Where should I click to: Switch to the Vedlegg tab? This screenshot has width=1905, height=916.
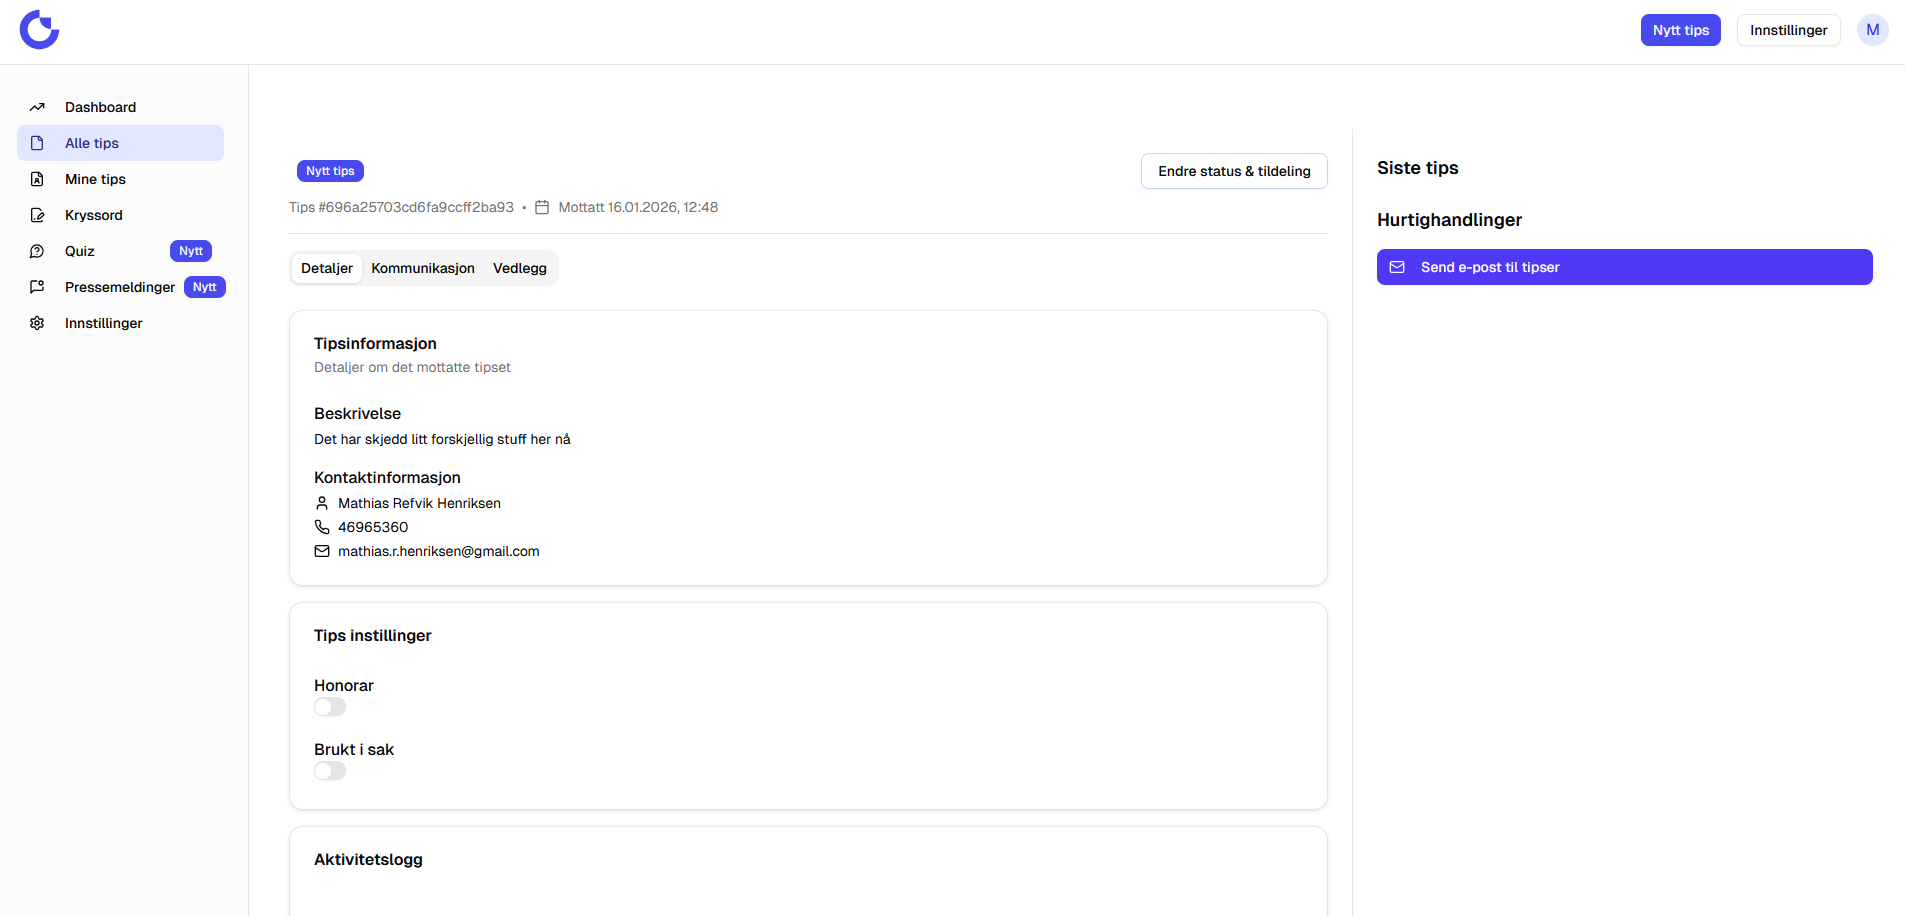[x=519, y=268]
